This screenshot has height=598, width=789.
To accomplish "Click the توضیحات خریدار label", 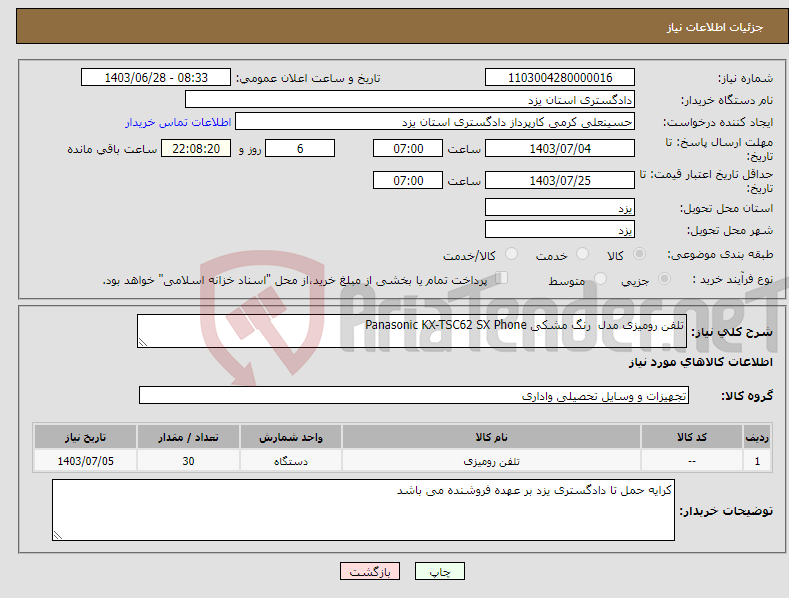I will click(x=726, y=511).
